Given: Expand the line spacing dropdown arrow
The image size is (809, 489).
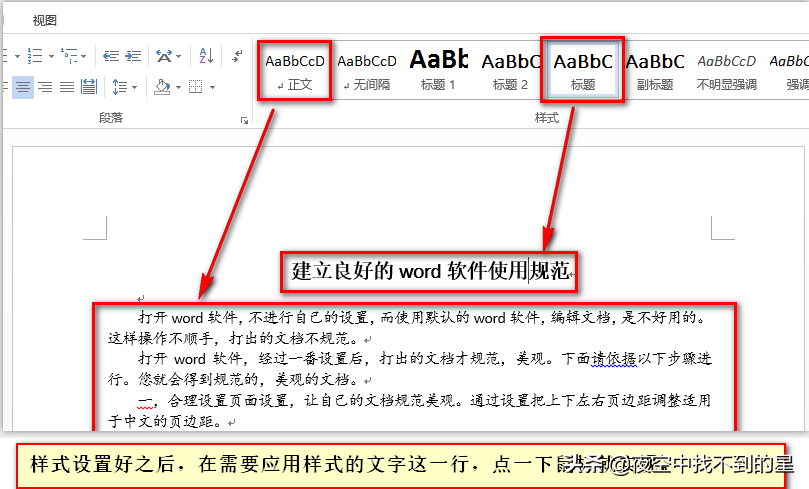Looking at the screenshot, I should [x=134, y=87].
